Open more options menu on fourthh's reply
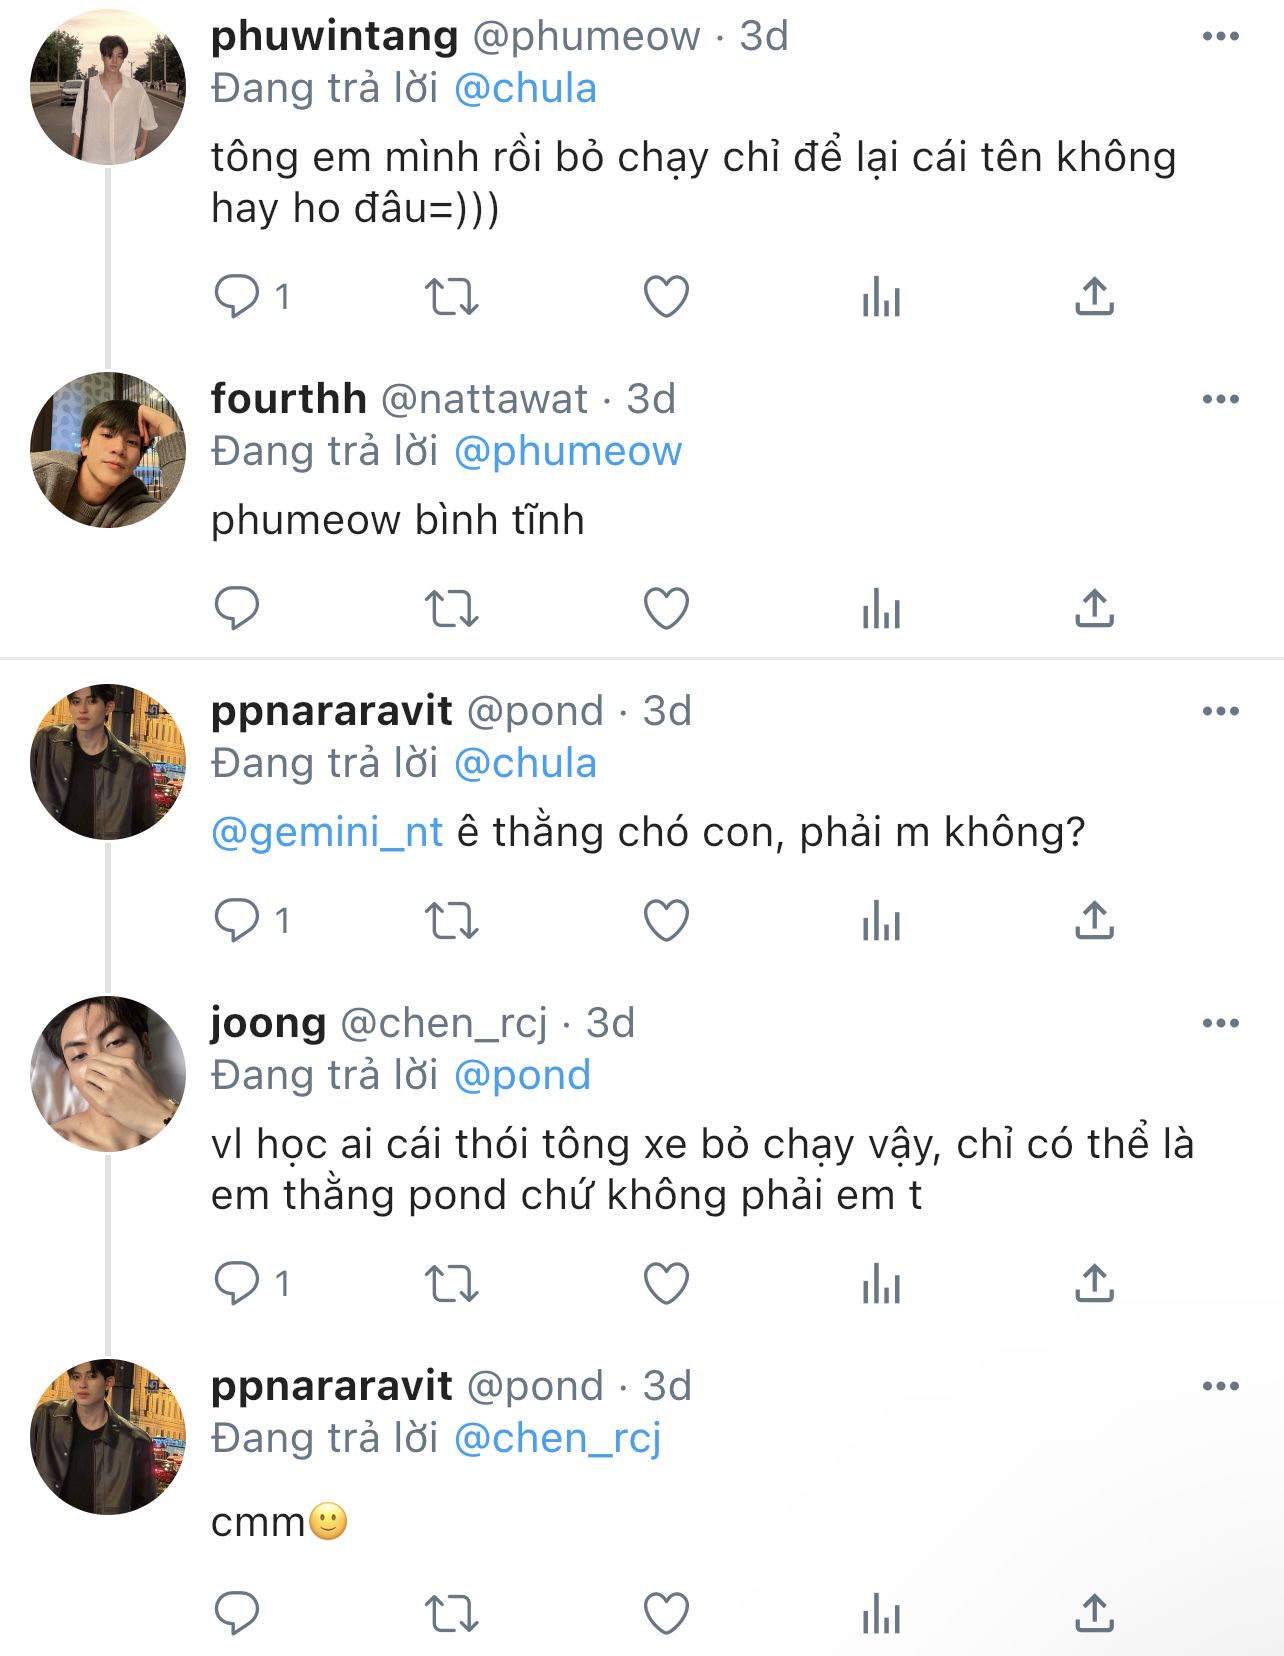Image resolution: width=1284 pixels, height=1656 pixels. tap(1220, 400)
